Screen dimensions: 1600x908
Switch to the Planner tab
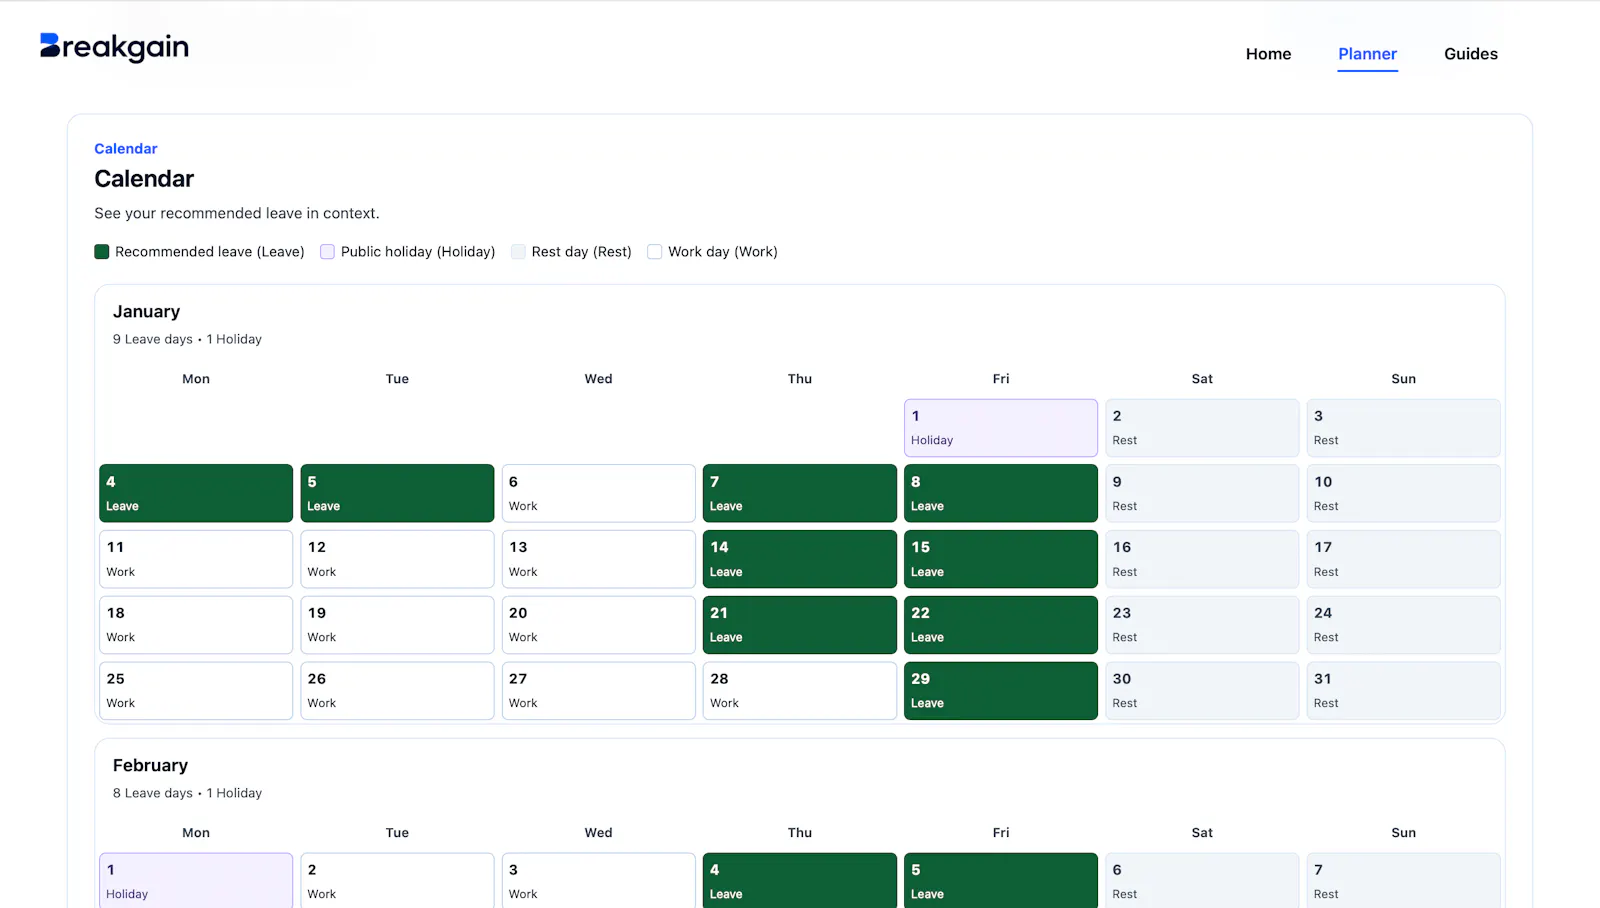click(1367, 54)
